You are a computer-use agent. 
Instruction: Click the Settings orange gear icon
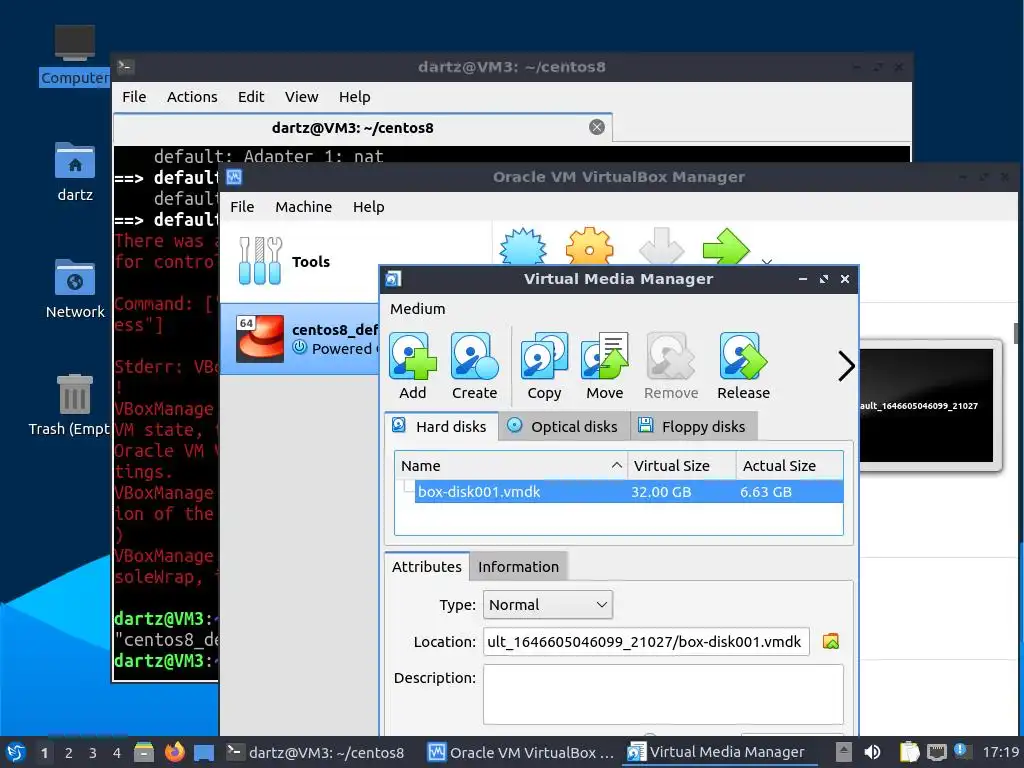pyautogui.click(x=590, y=247)
